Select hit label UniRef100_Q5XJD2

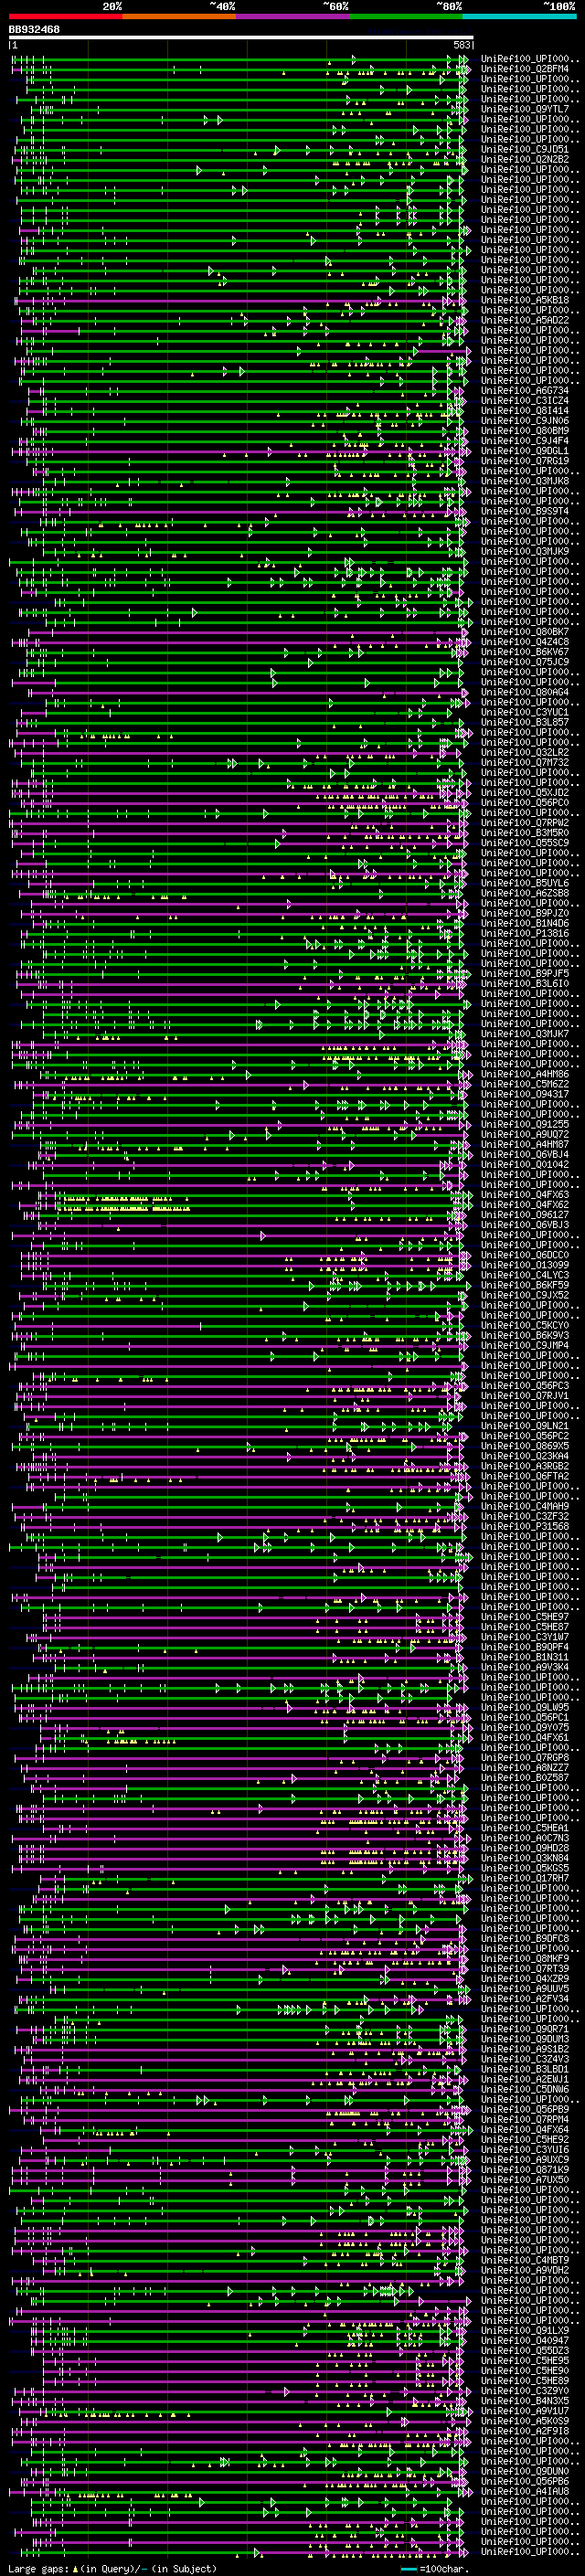[525, 792]
